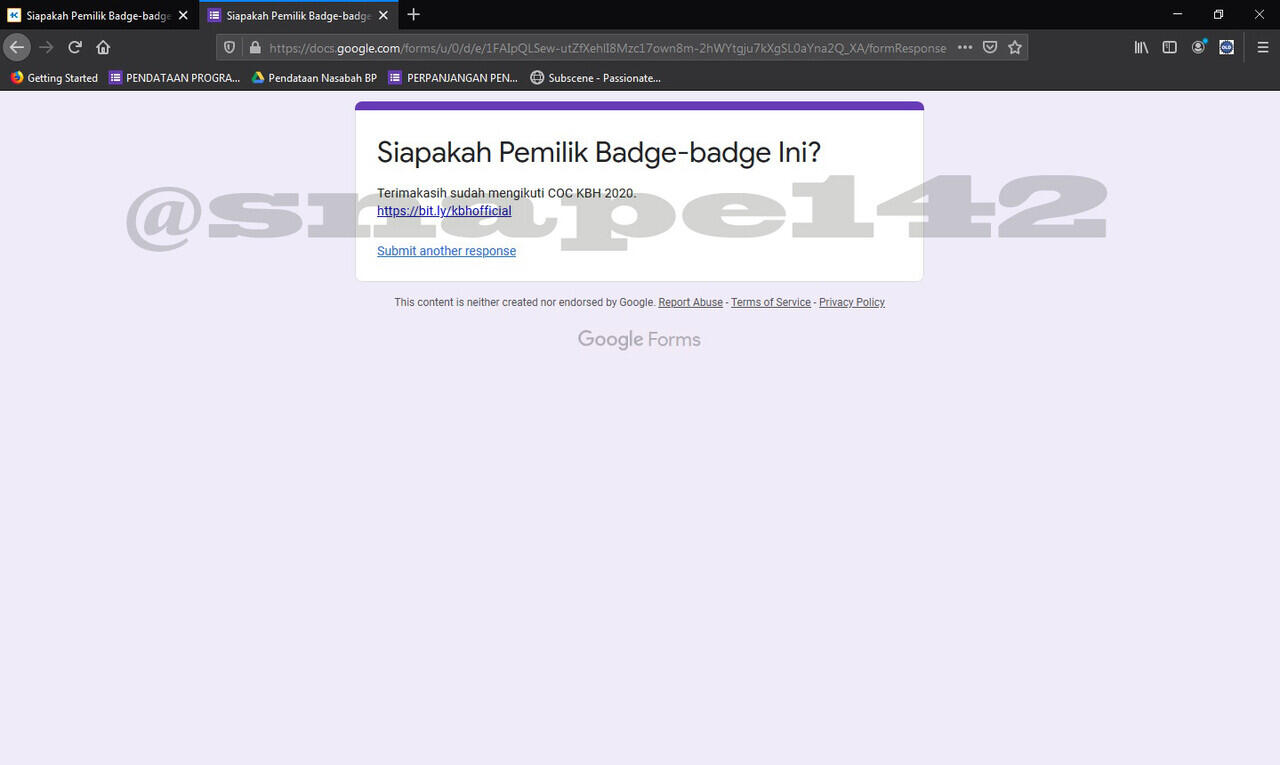Switch to the first Siapakah Pemilik tab
This screenshot has height=765, width=1280.
pos(99,15)
